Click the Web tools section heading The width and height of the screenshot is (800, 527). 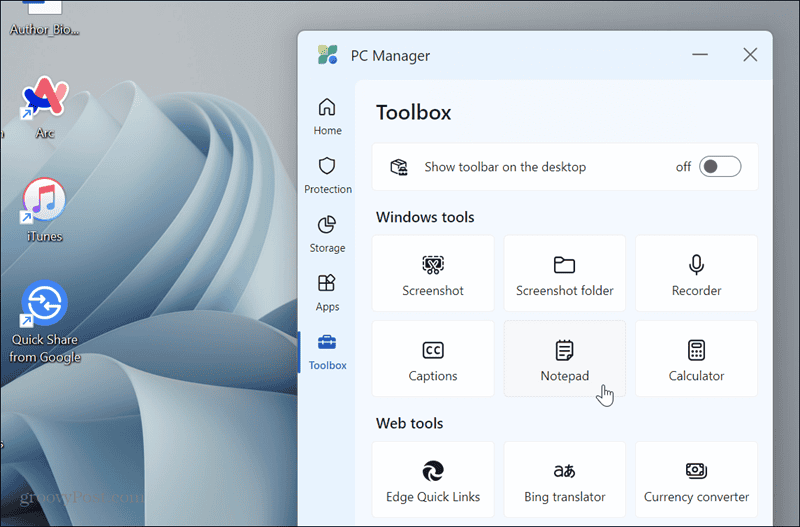(x=409, y=423)
